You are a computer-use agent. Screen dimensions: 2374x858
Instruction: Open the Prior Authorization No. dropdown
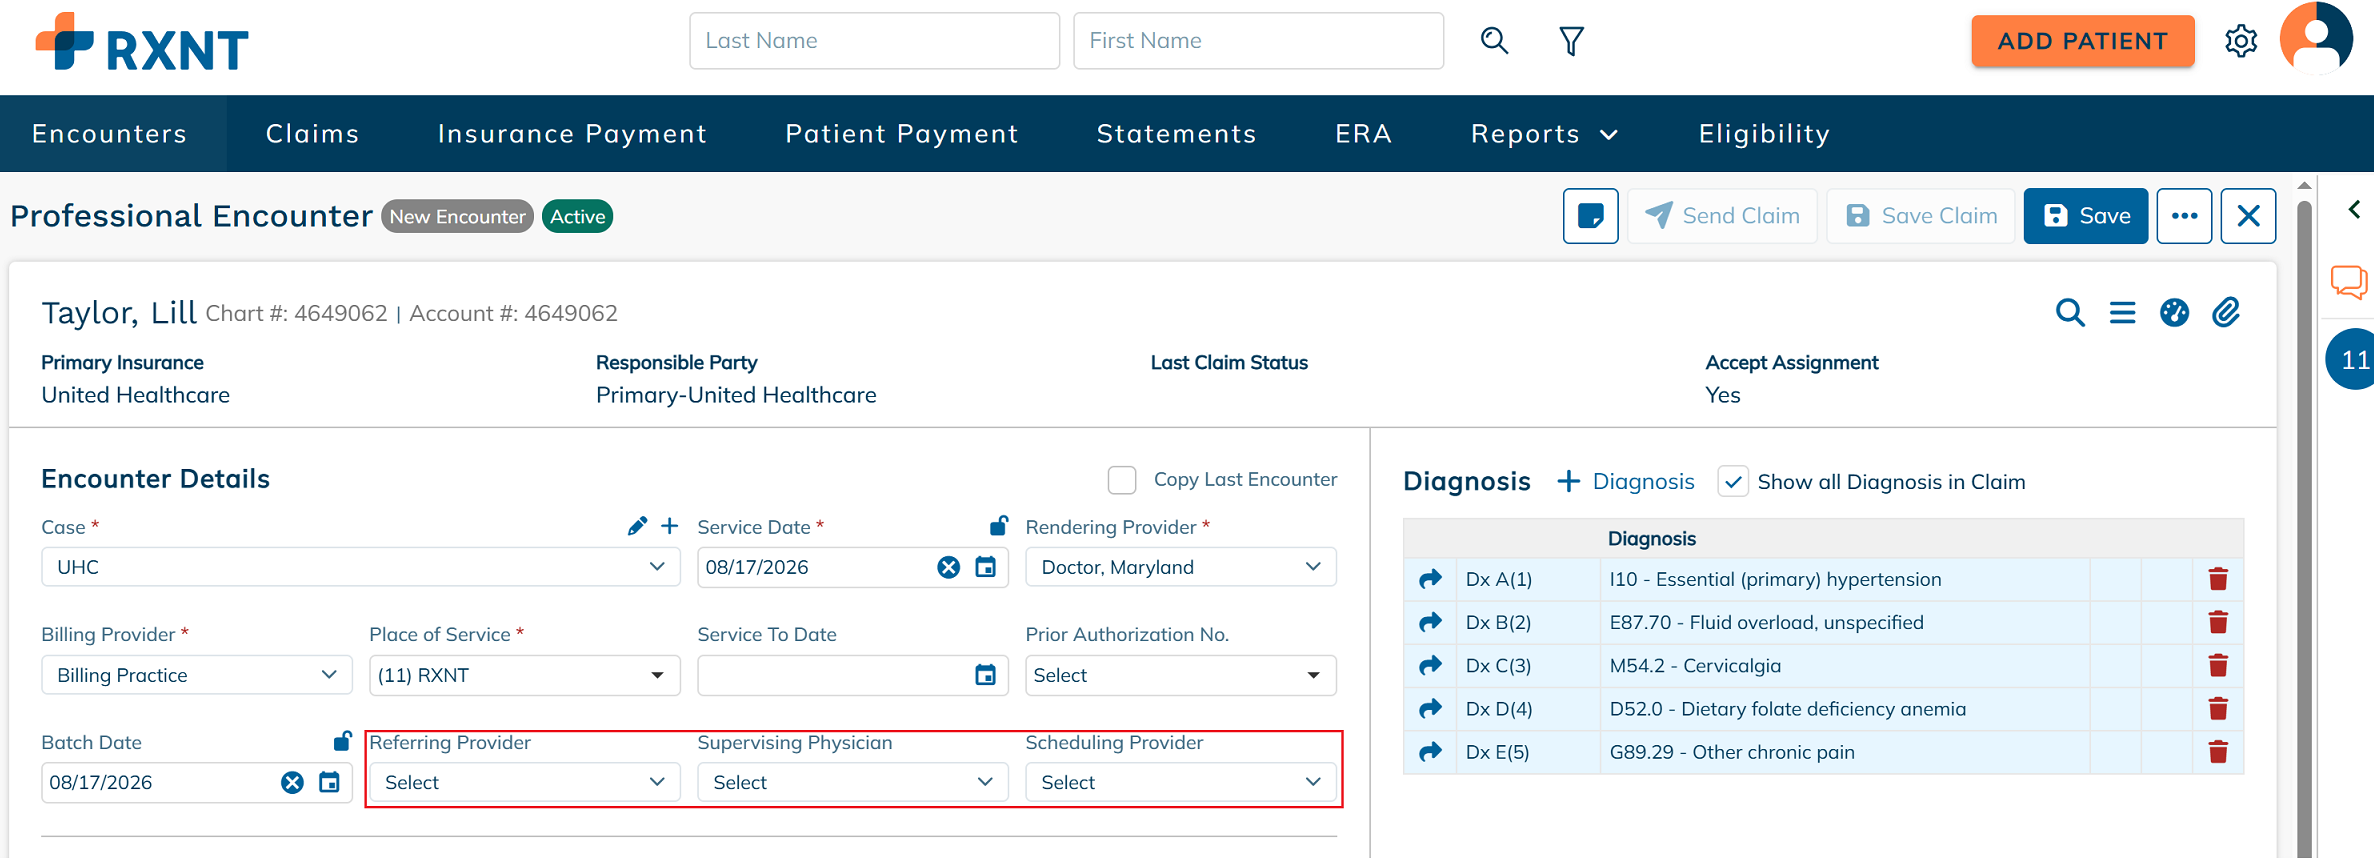pos(1181,675)
